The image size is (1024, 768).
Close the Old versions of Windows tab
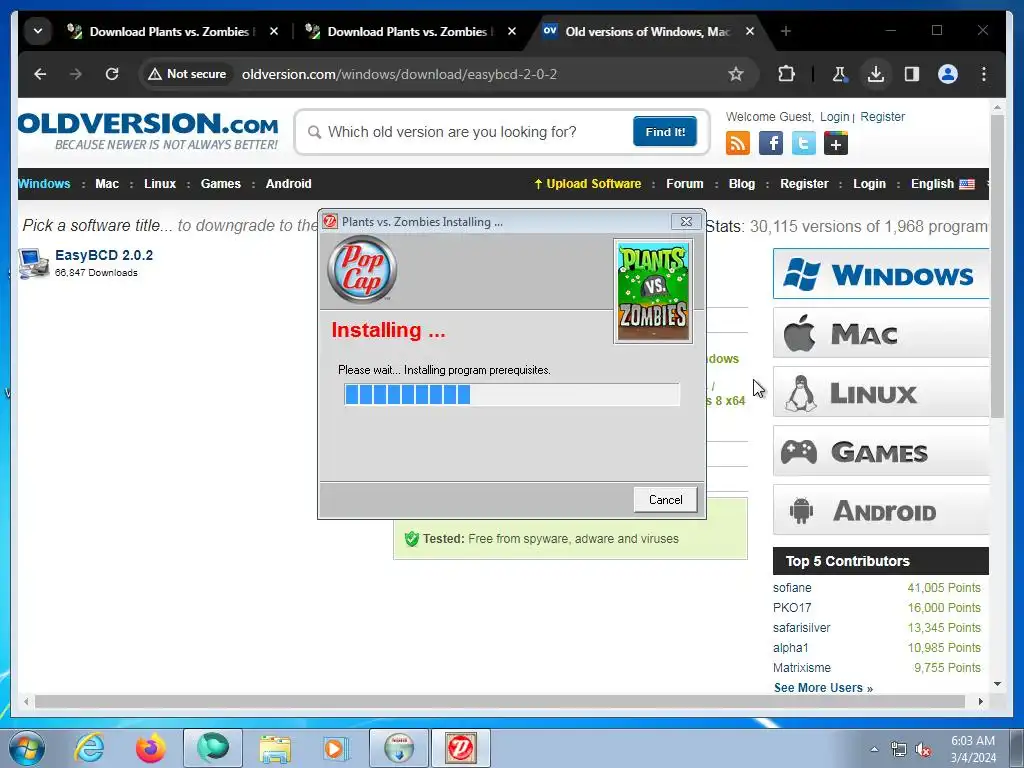coord(750,31)
